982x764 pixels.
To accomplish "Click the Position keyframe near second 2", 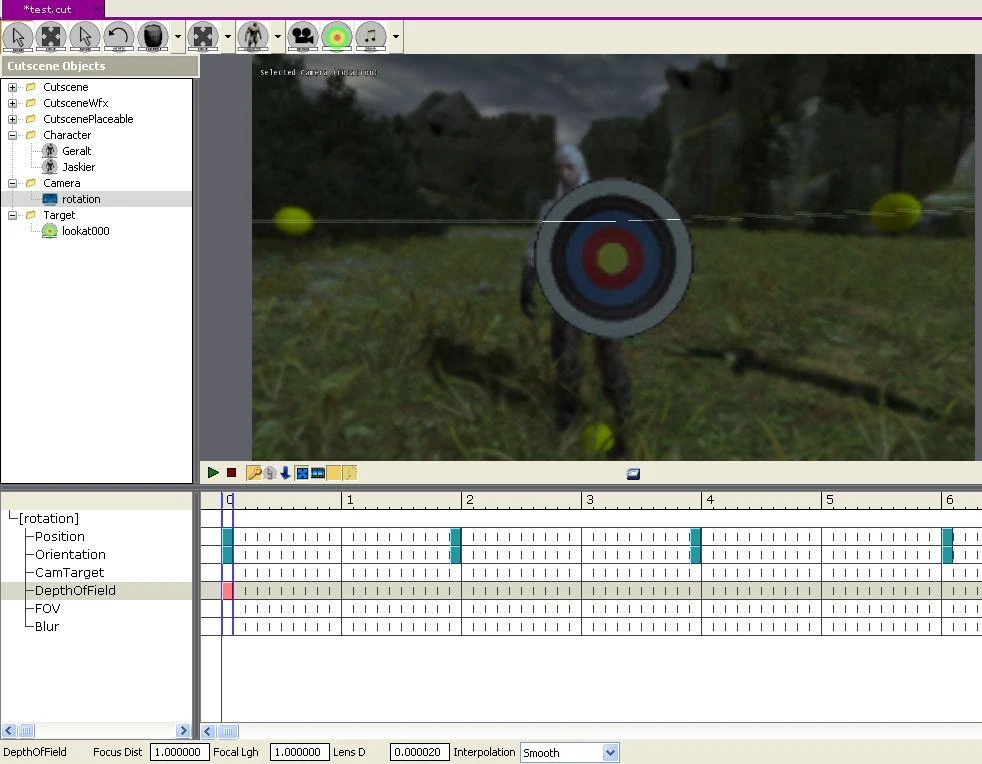I will coord(456,537).
